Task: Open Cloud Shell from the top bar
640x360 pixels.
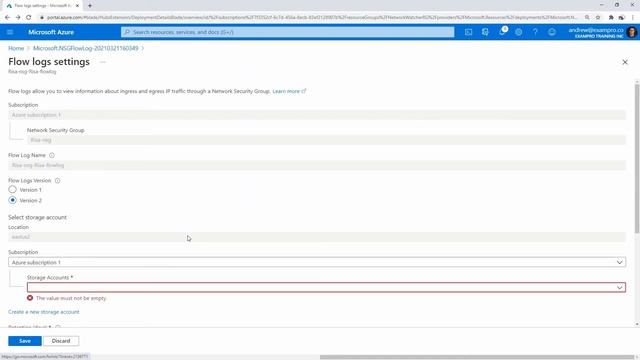Action: [x=468, y=32]
